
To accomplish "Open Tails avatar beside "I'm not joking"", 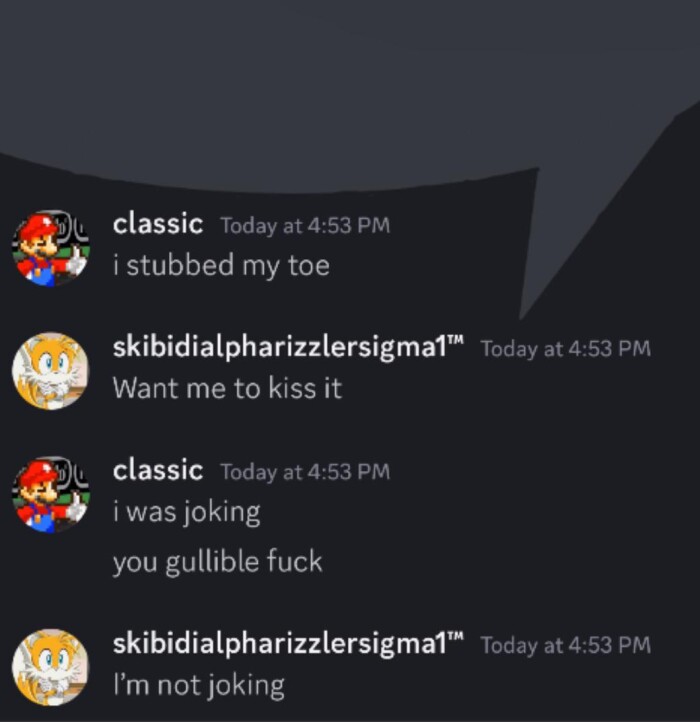I will tap(51, 667).
